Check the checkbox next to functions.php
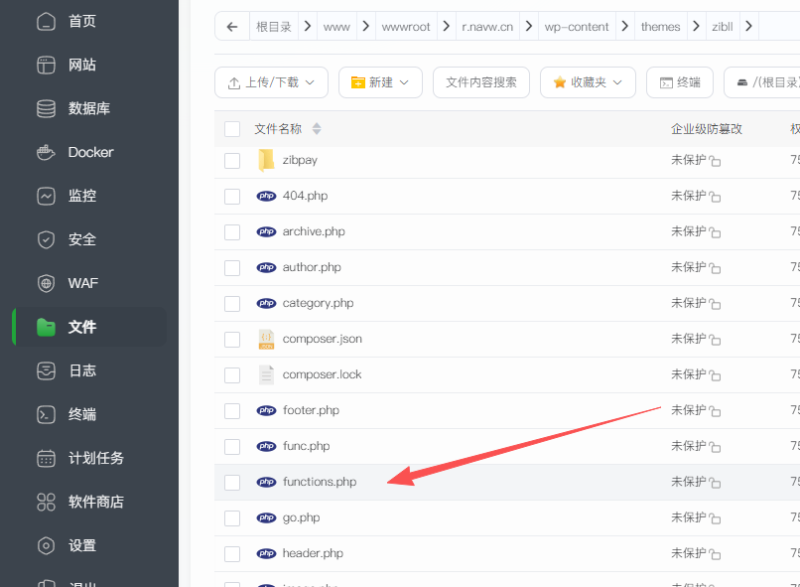This screenshot has width=800, height=587. (232, 481)
